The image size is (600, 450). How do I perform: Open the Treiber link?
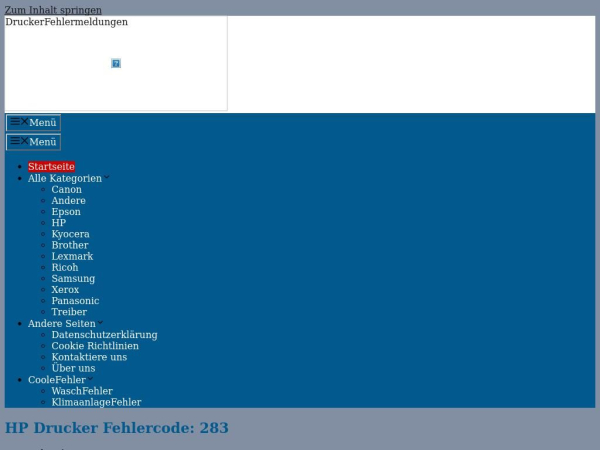pos(69,311)
